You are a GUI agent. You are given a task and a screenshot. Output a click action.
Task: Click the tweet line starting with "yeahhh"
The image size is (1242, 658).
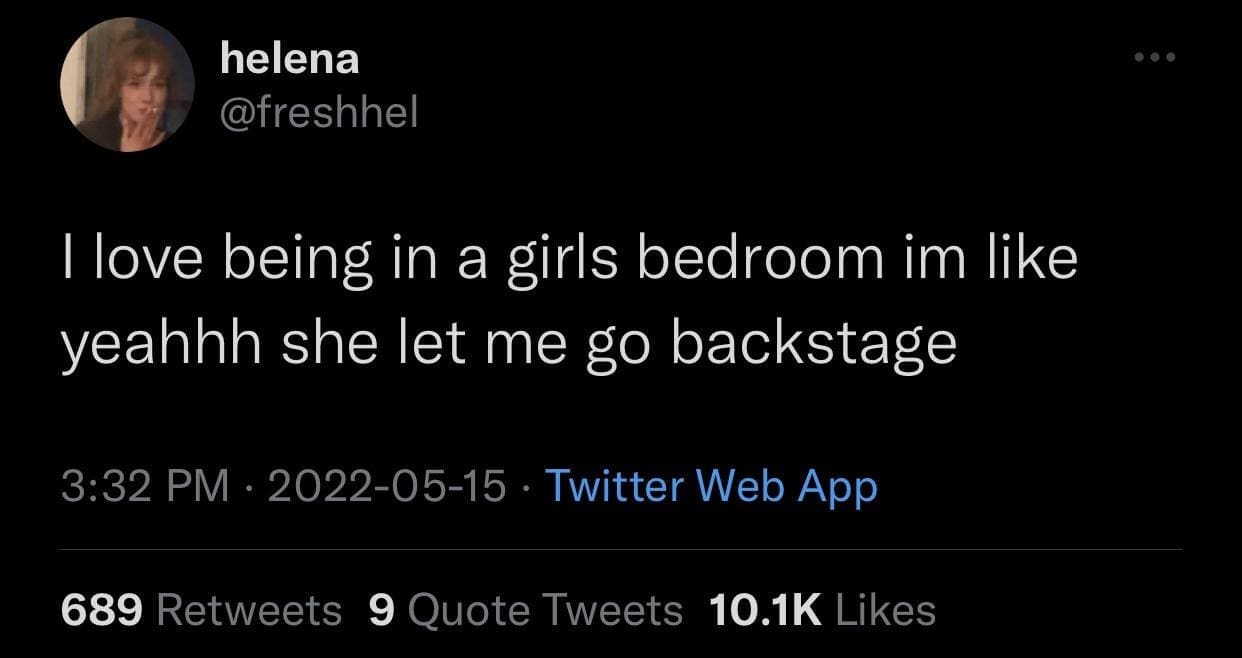pyautogui.click(x=509, y=345)
